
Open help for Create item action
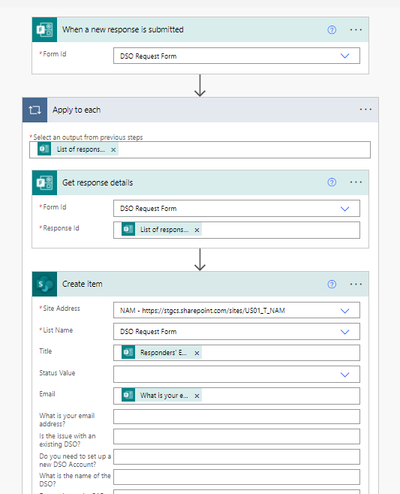[x=332, y=284]
